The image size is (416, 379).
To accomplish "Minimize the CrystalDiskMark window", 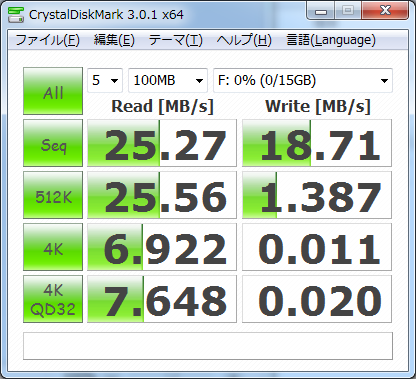I will coord(321,12).
